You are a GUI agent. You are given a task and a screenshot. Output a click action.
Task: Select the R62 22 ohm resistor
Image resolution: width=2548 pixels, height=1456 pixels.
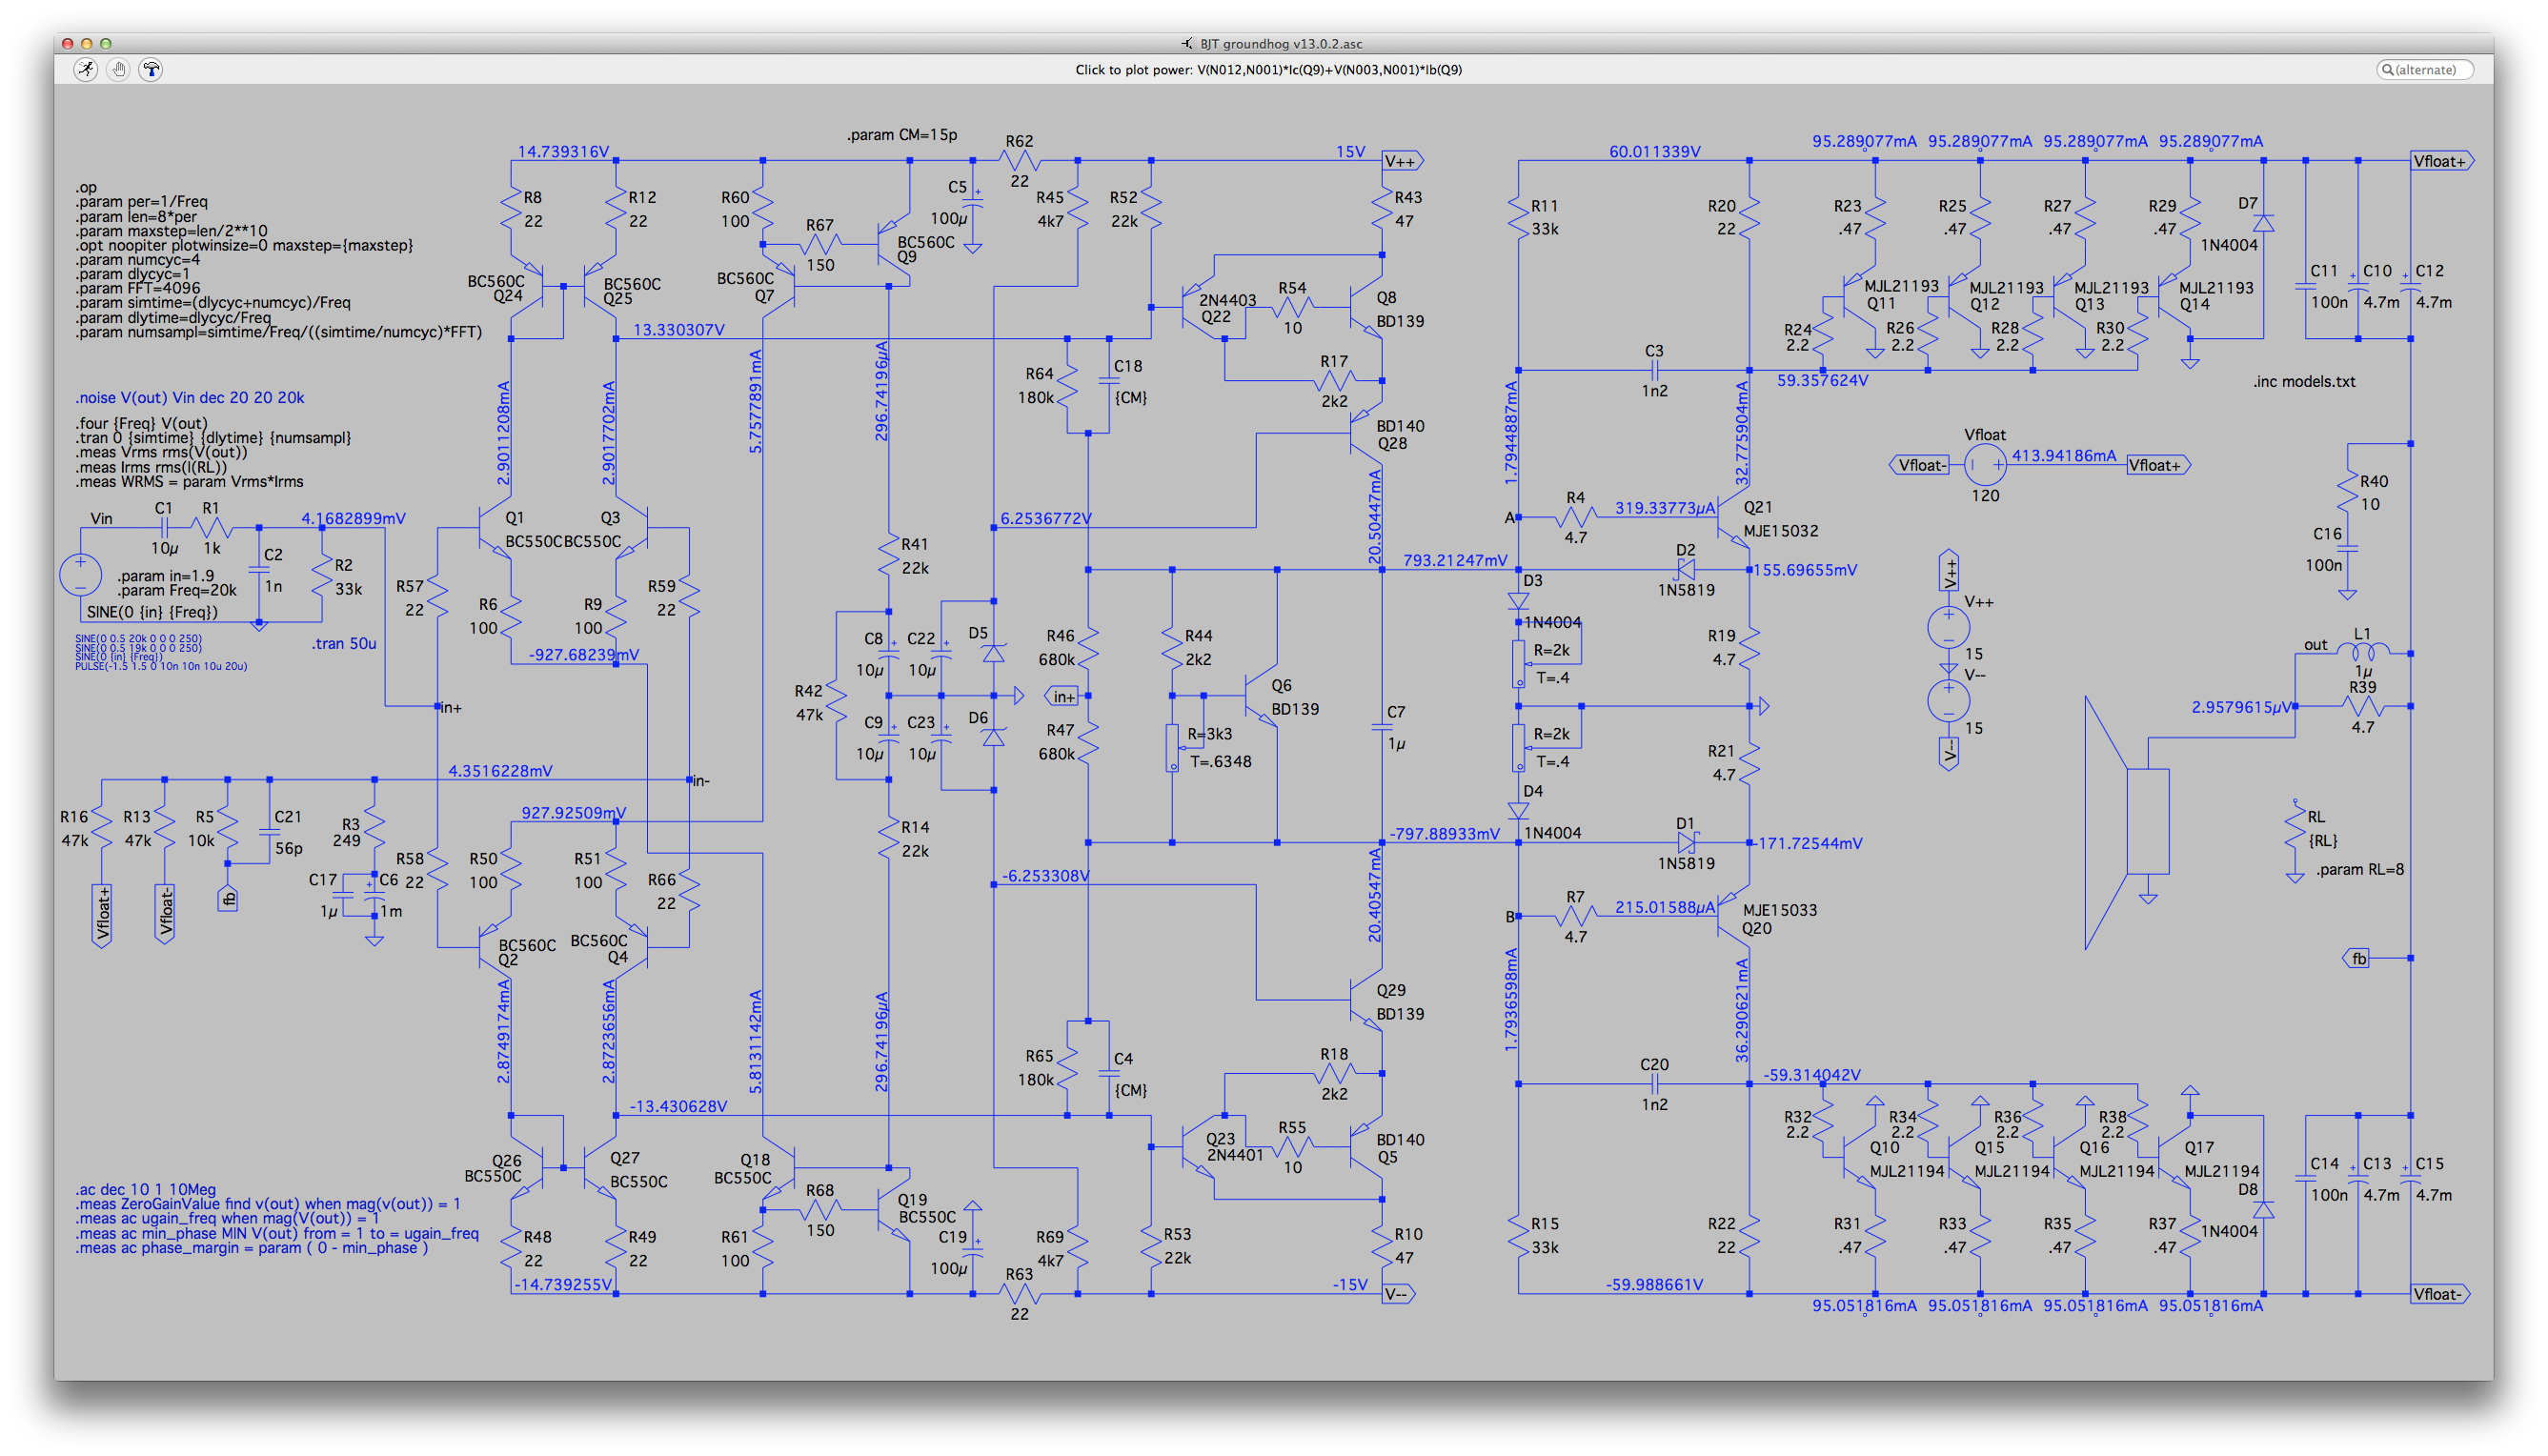[x=1020, y=161]
